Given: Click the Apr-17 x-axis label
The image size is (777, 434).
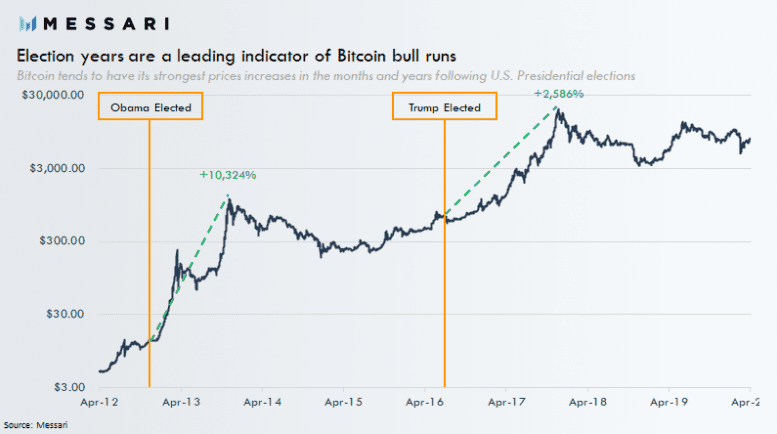Looking at the screenshot, I should pos(506,402).
